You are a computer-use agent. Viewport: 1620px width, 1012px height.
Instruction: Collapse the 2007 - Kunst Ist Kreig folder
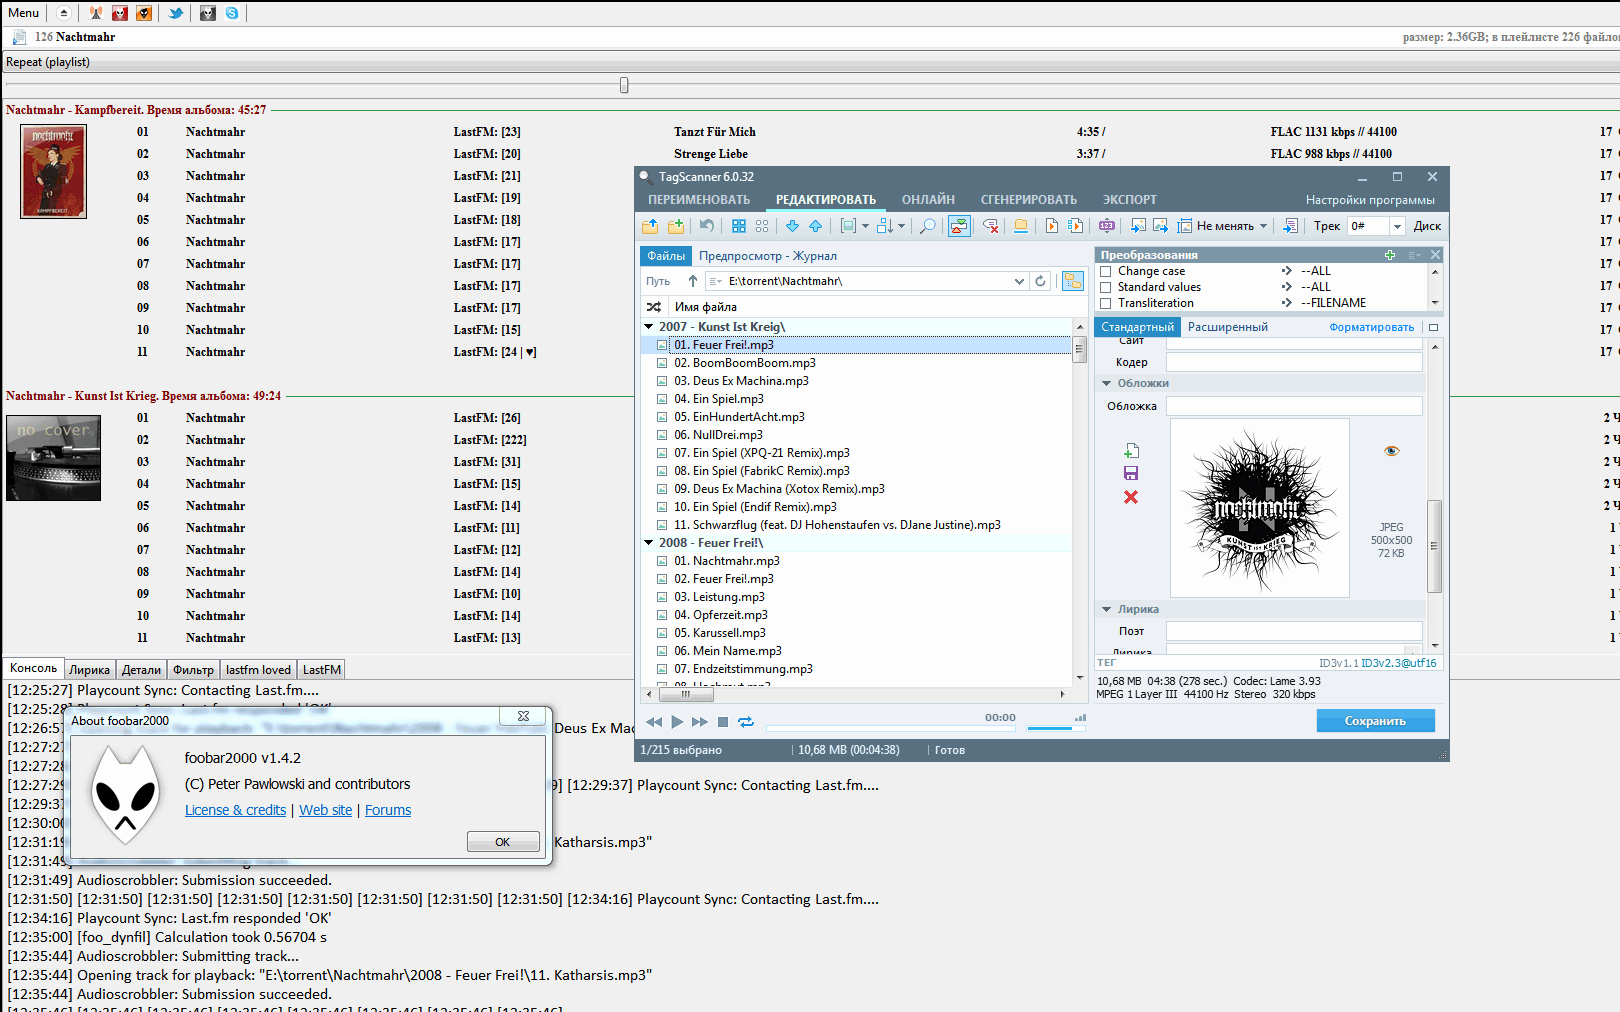click(649, 327)
